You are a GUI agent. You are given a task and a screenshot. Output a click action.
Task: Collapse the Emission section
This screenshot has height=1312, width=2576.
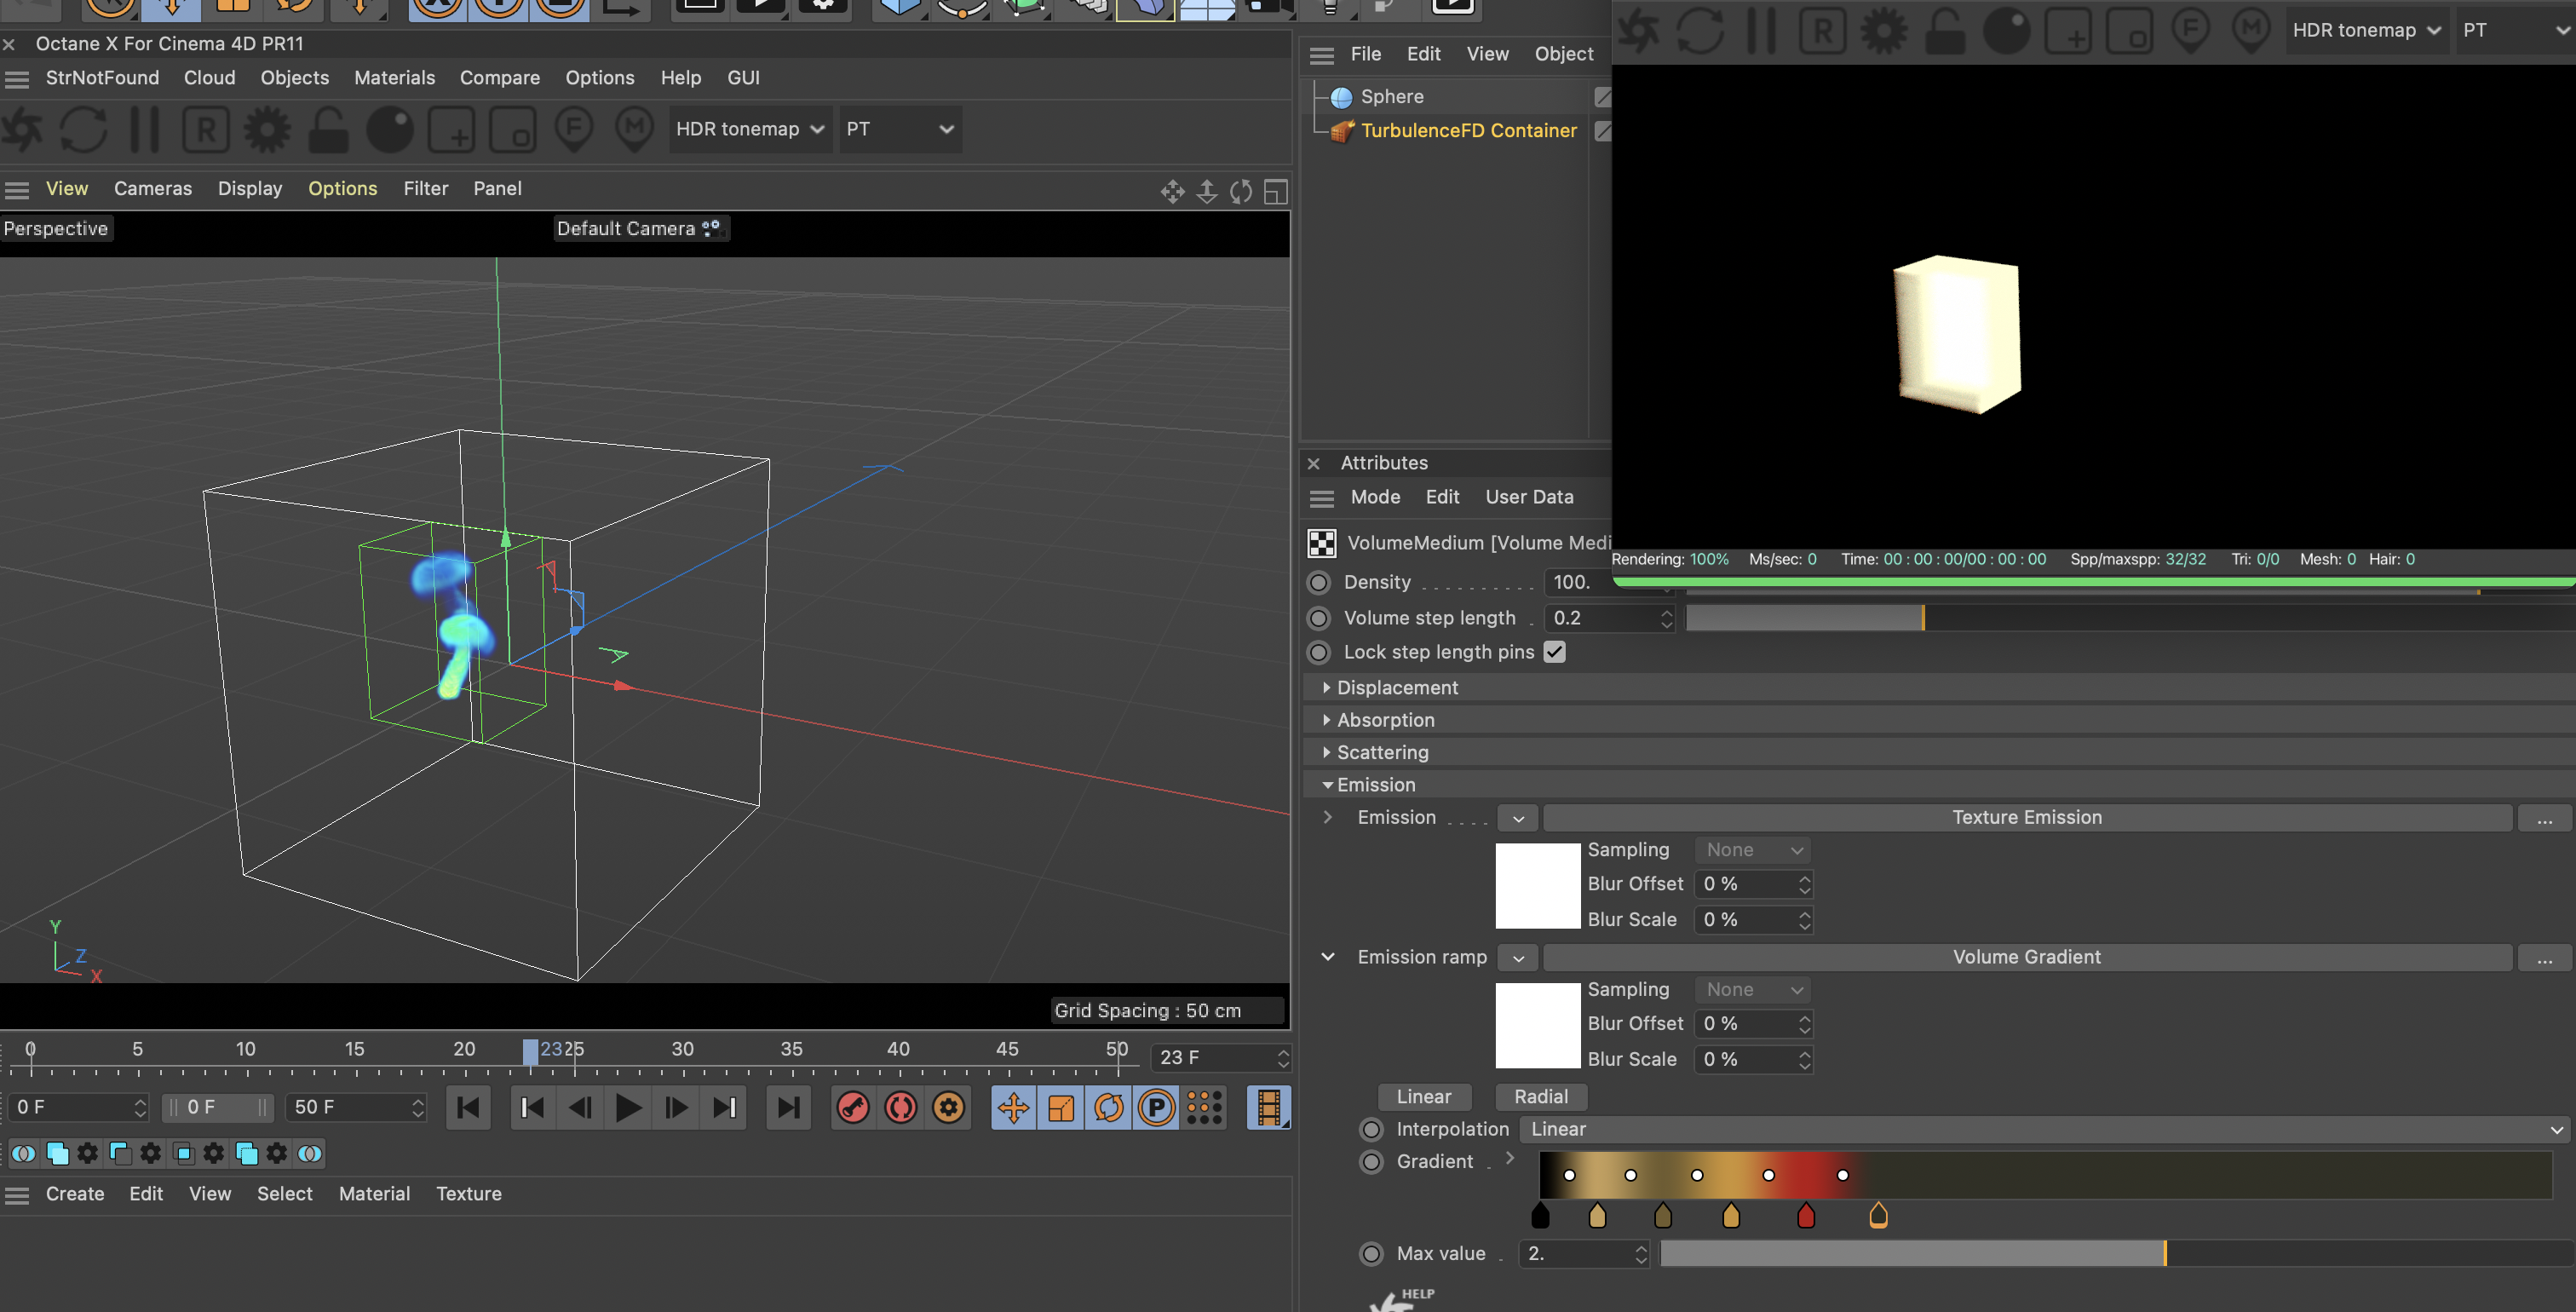(x=1327, y=785)
